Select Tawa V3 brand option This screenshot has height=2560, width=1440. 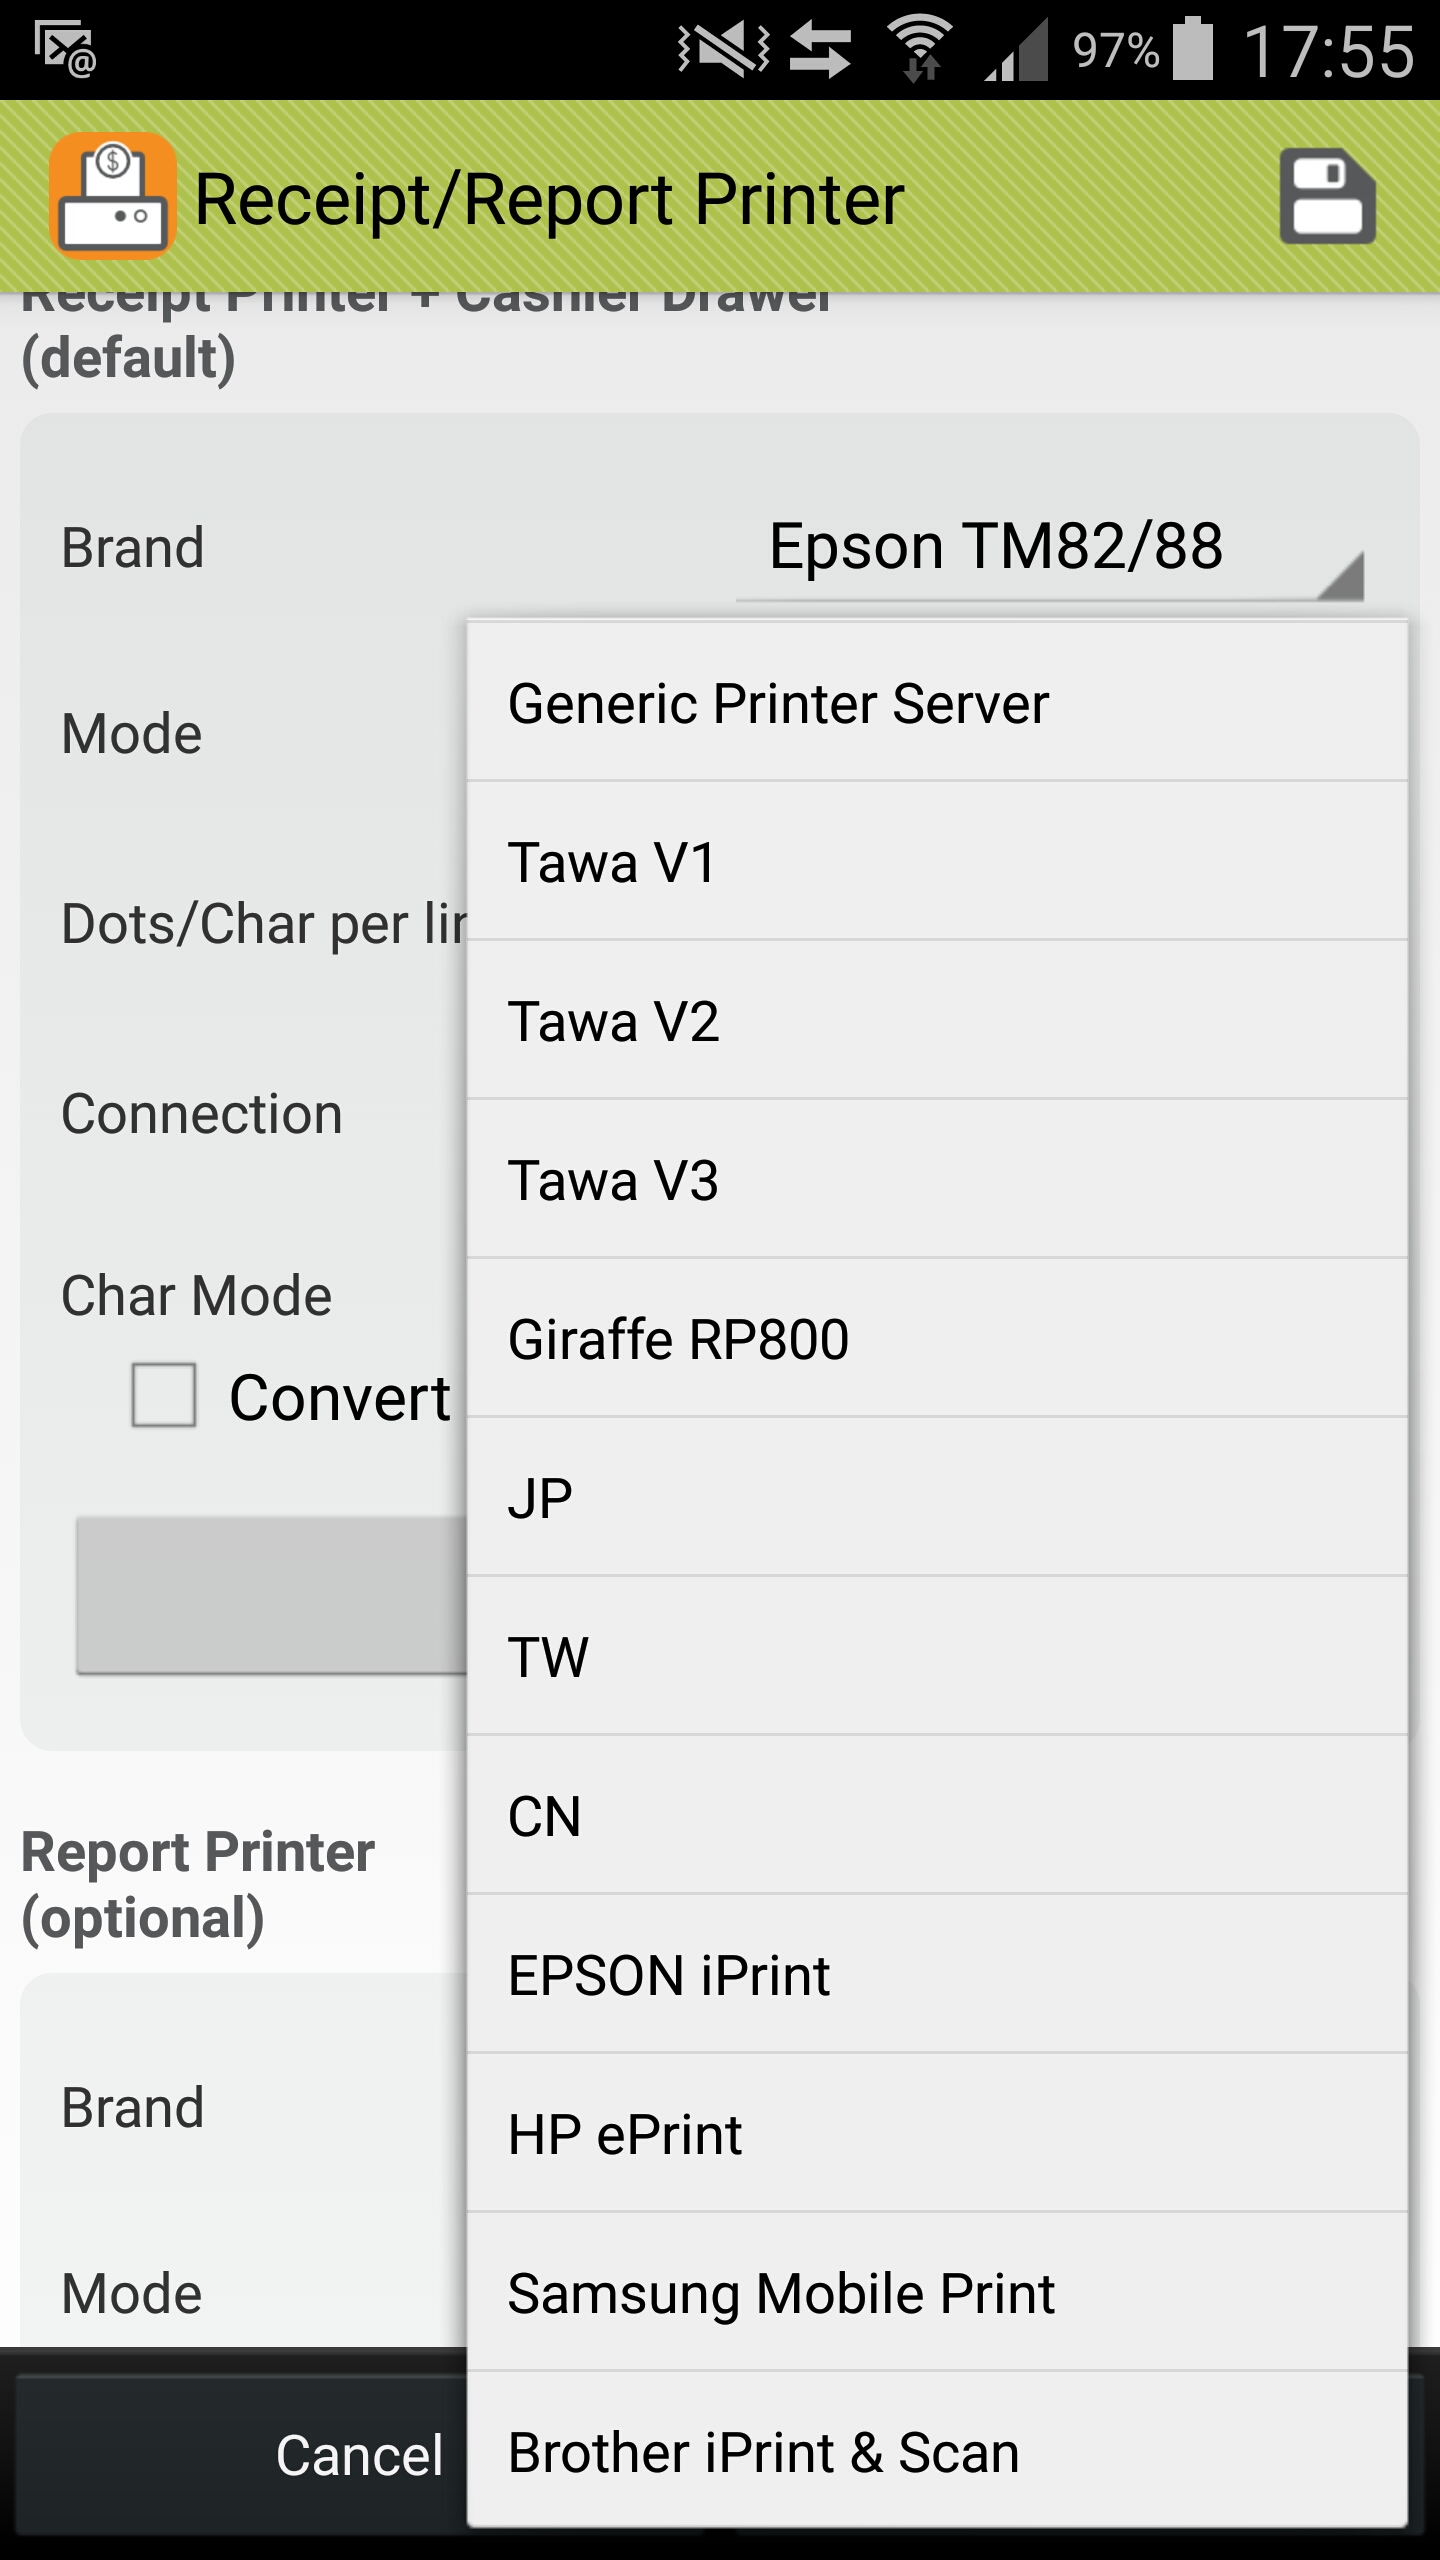click(938, 1180)
